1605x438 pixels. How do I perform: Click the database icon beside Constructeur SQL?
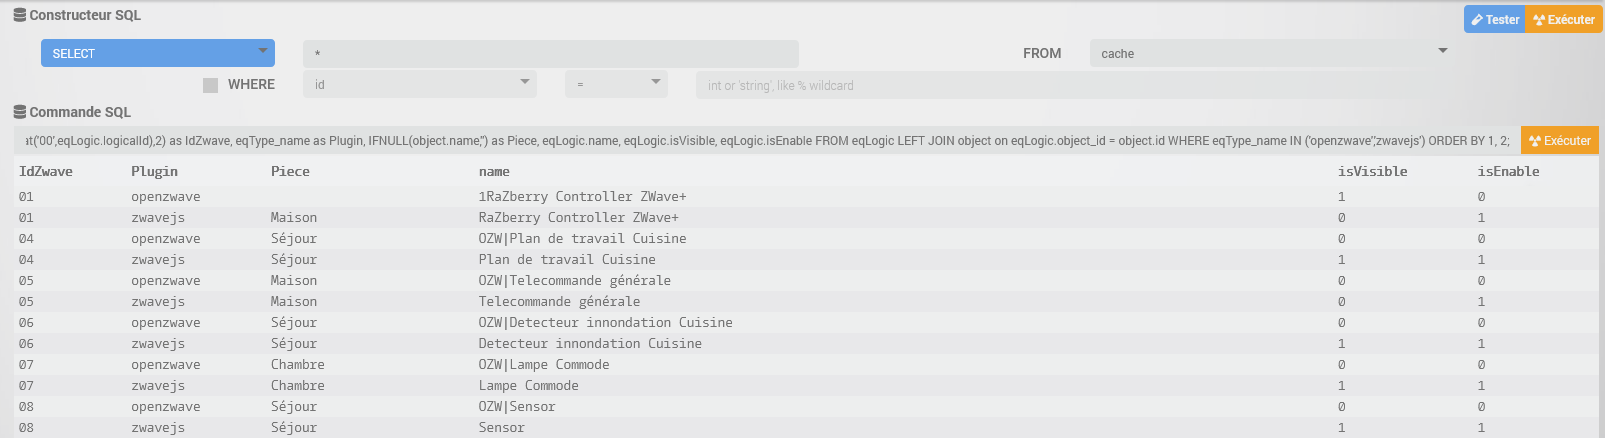tap(20, 15)
